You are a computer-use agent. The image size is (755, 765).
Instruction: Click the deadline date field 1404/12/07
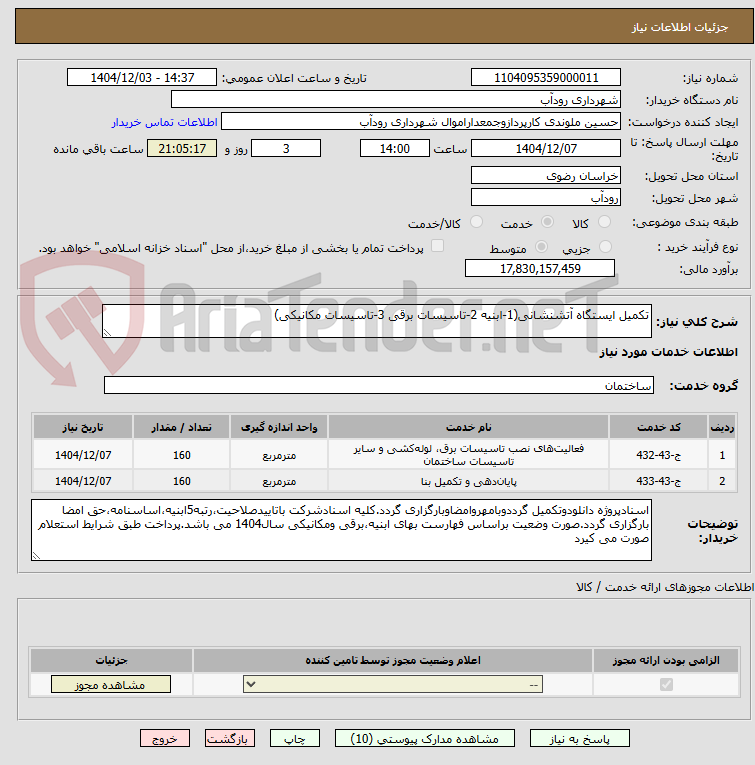(546, 148)
